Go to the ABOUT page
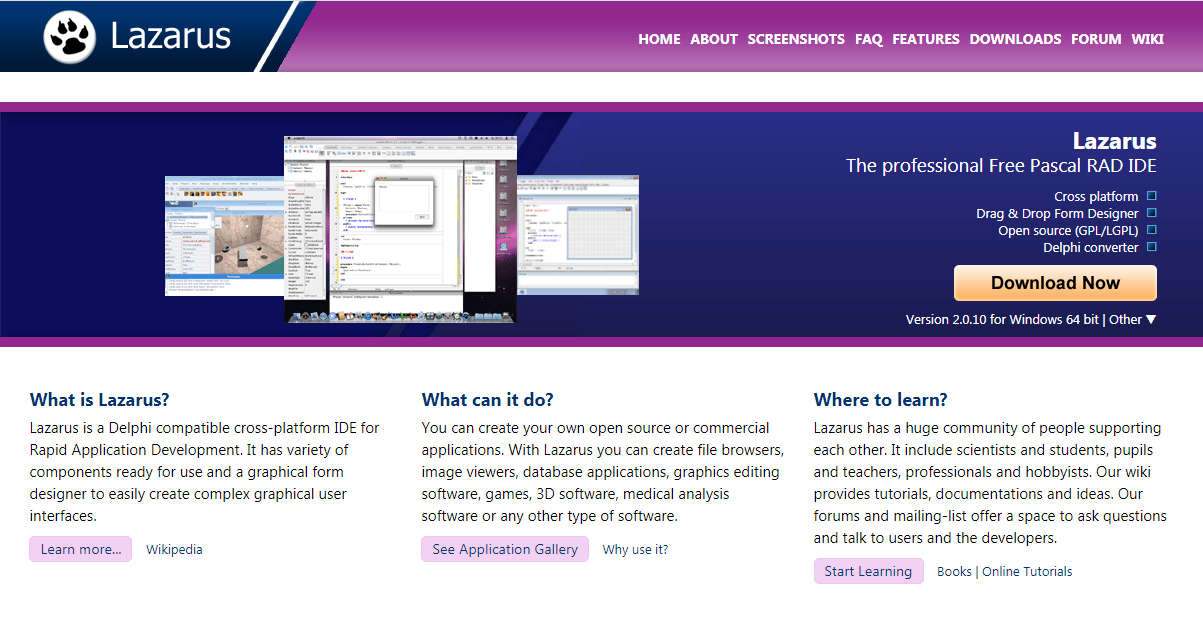1203x617 pixels. pyautogui.click(x=714, y=39)
